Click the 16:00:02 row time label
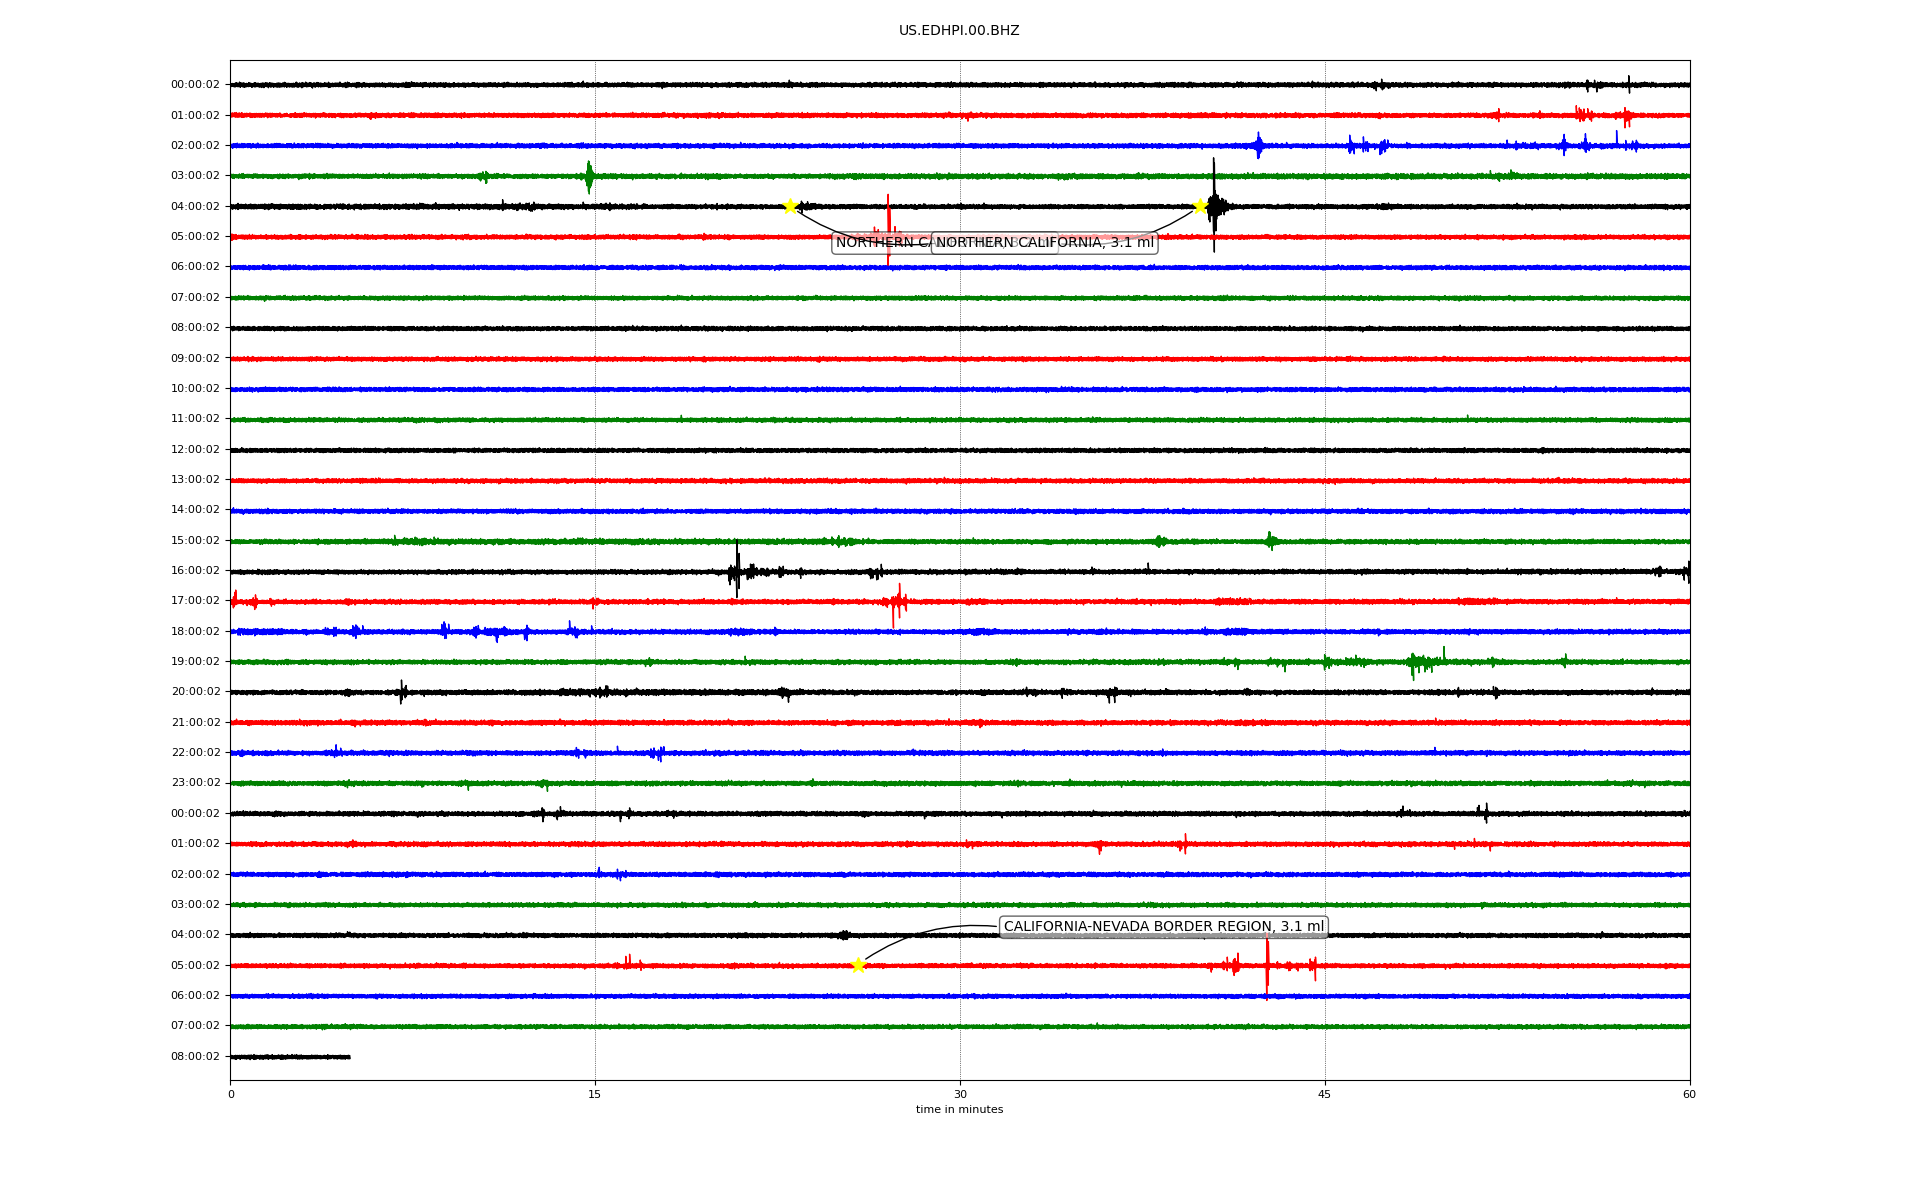 (195, 571)
